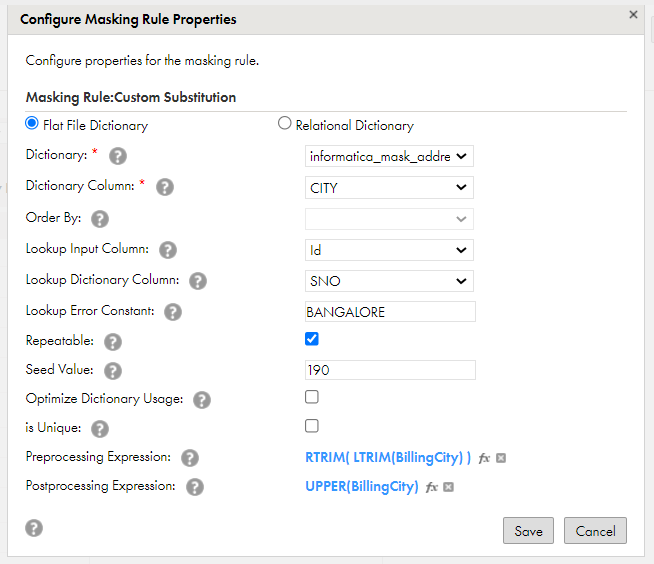This screenshot has width=654, height=564.
Task: Open Lookup Dictionary Column dropdown showing SNO
Action: (389, 281)
